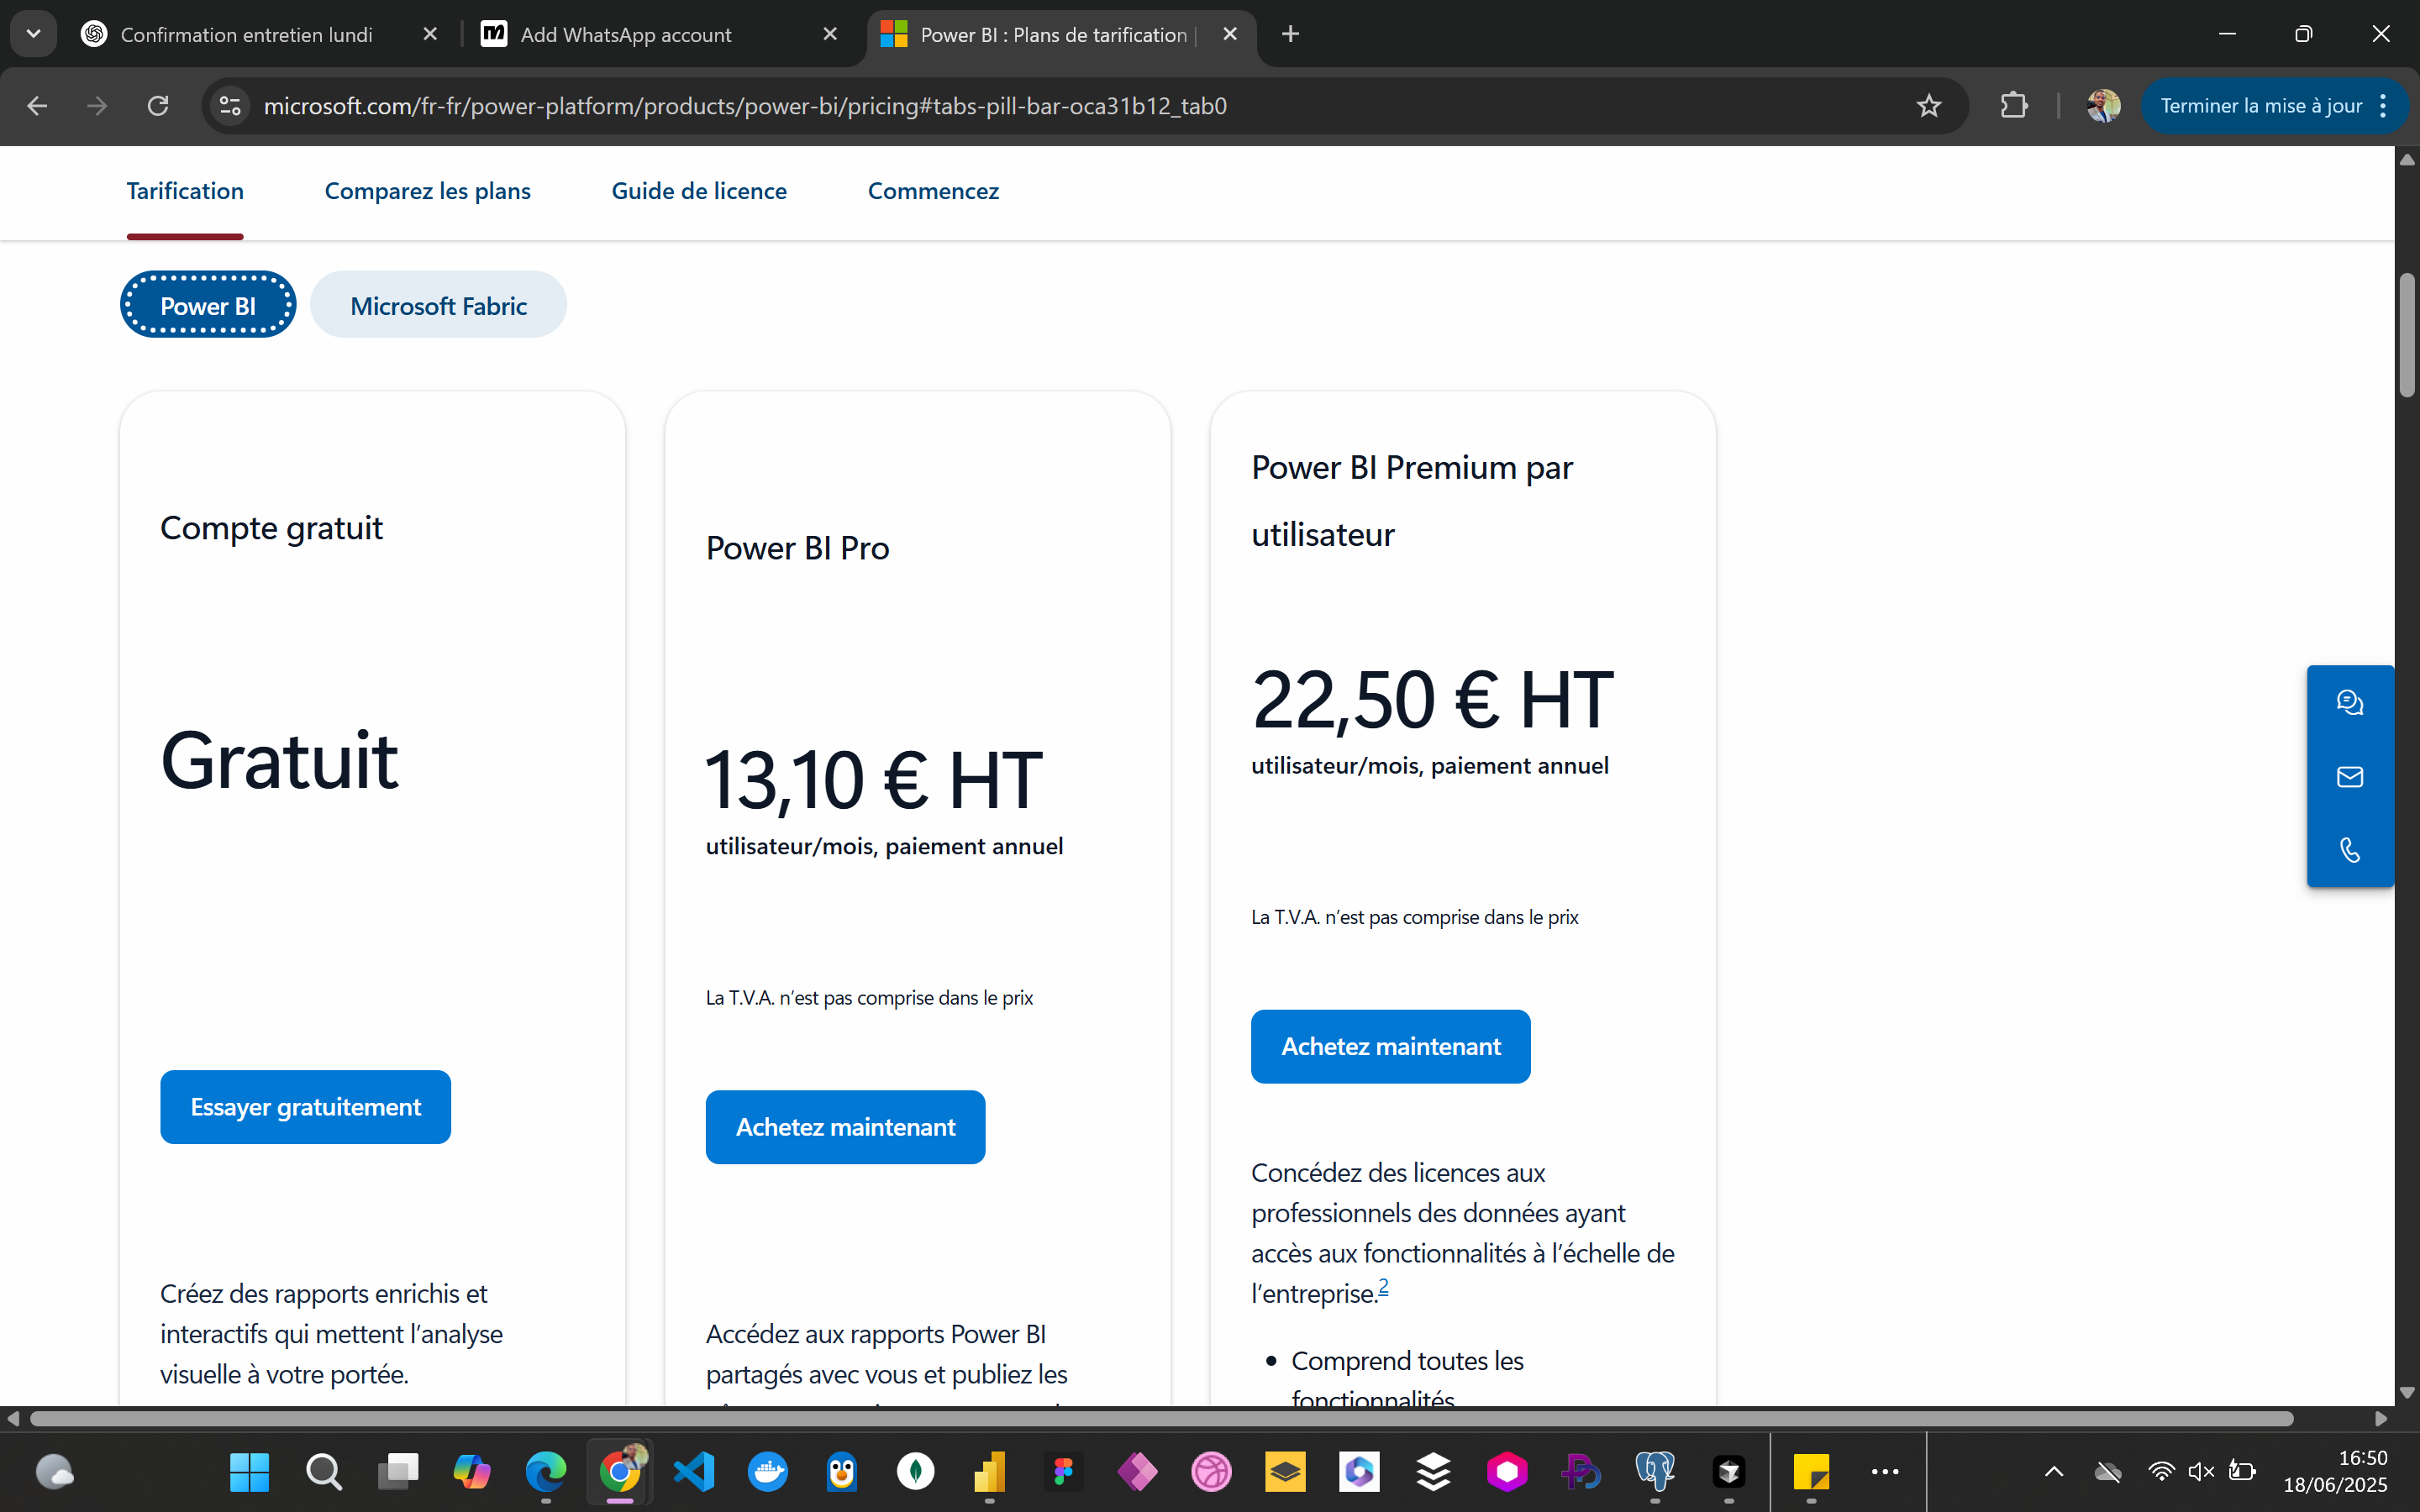This screenshot has width=2420, height=1512.
Task: Click the 22,50 € HT price text
Action: pos(1432,700)
